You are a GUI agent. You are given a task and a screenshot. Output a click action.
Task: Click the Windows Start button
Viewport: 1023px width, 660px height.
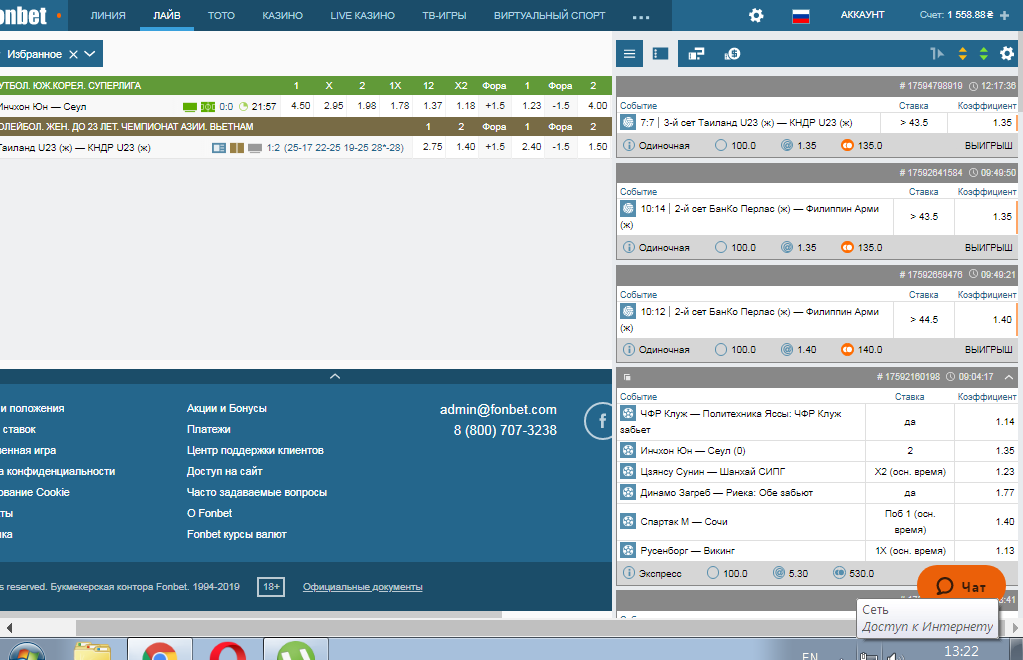[26, 651]
